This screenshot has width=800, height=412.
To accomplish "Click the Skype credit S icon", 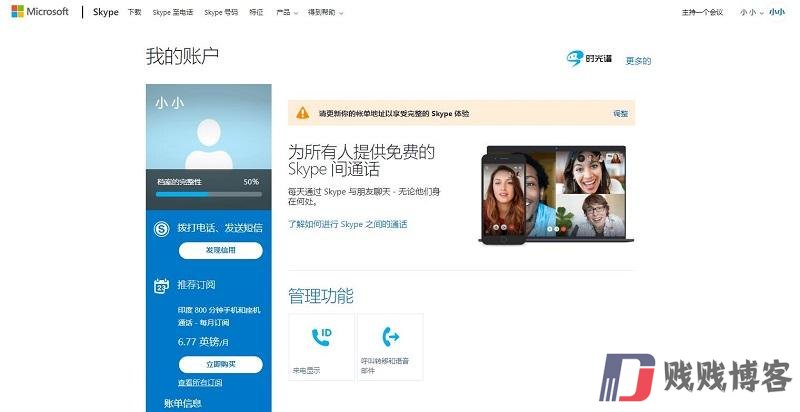I will 161,229.
